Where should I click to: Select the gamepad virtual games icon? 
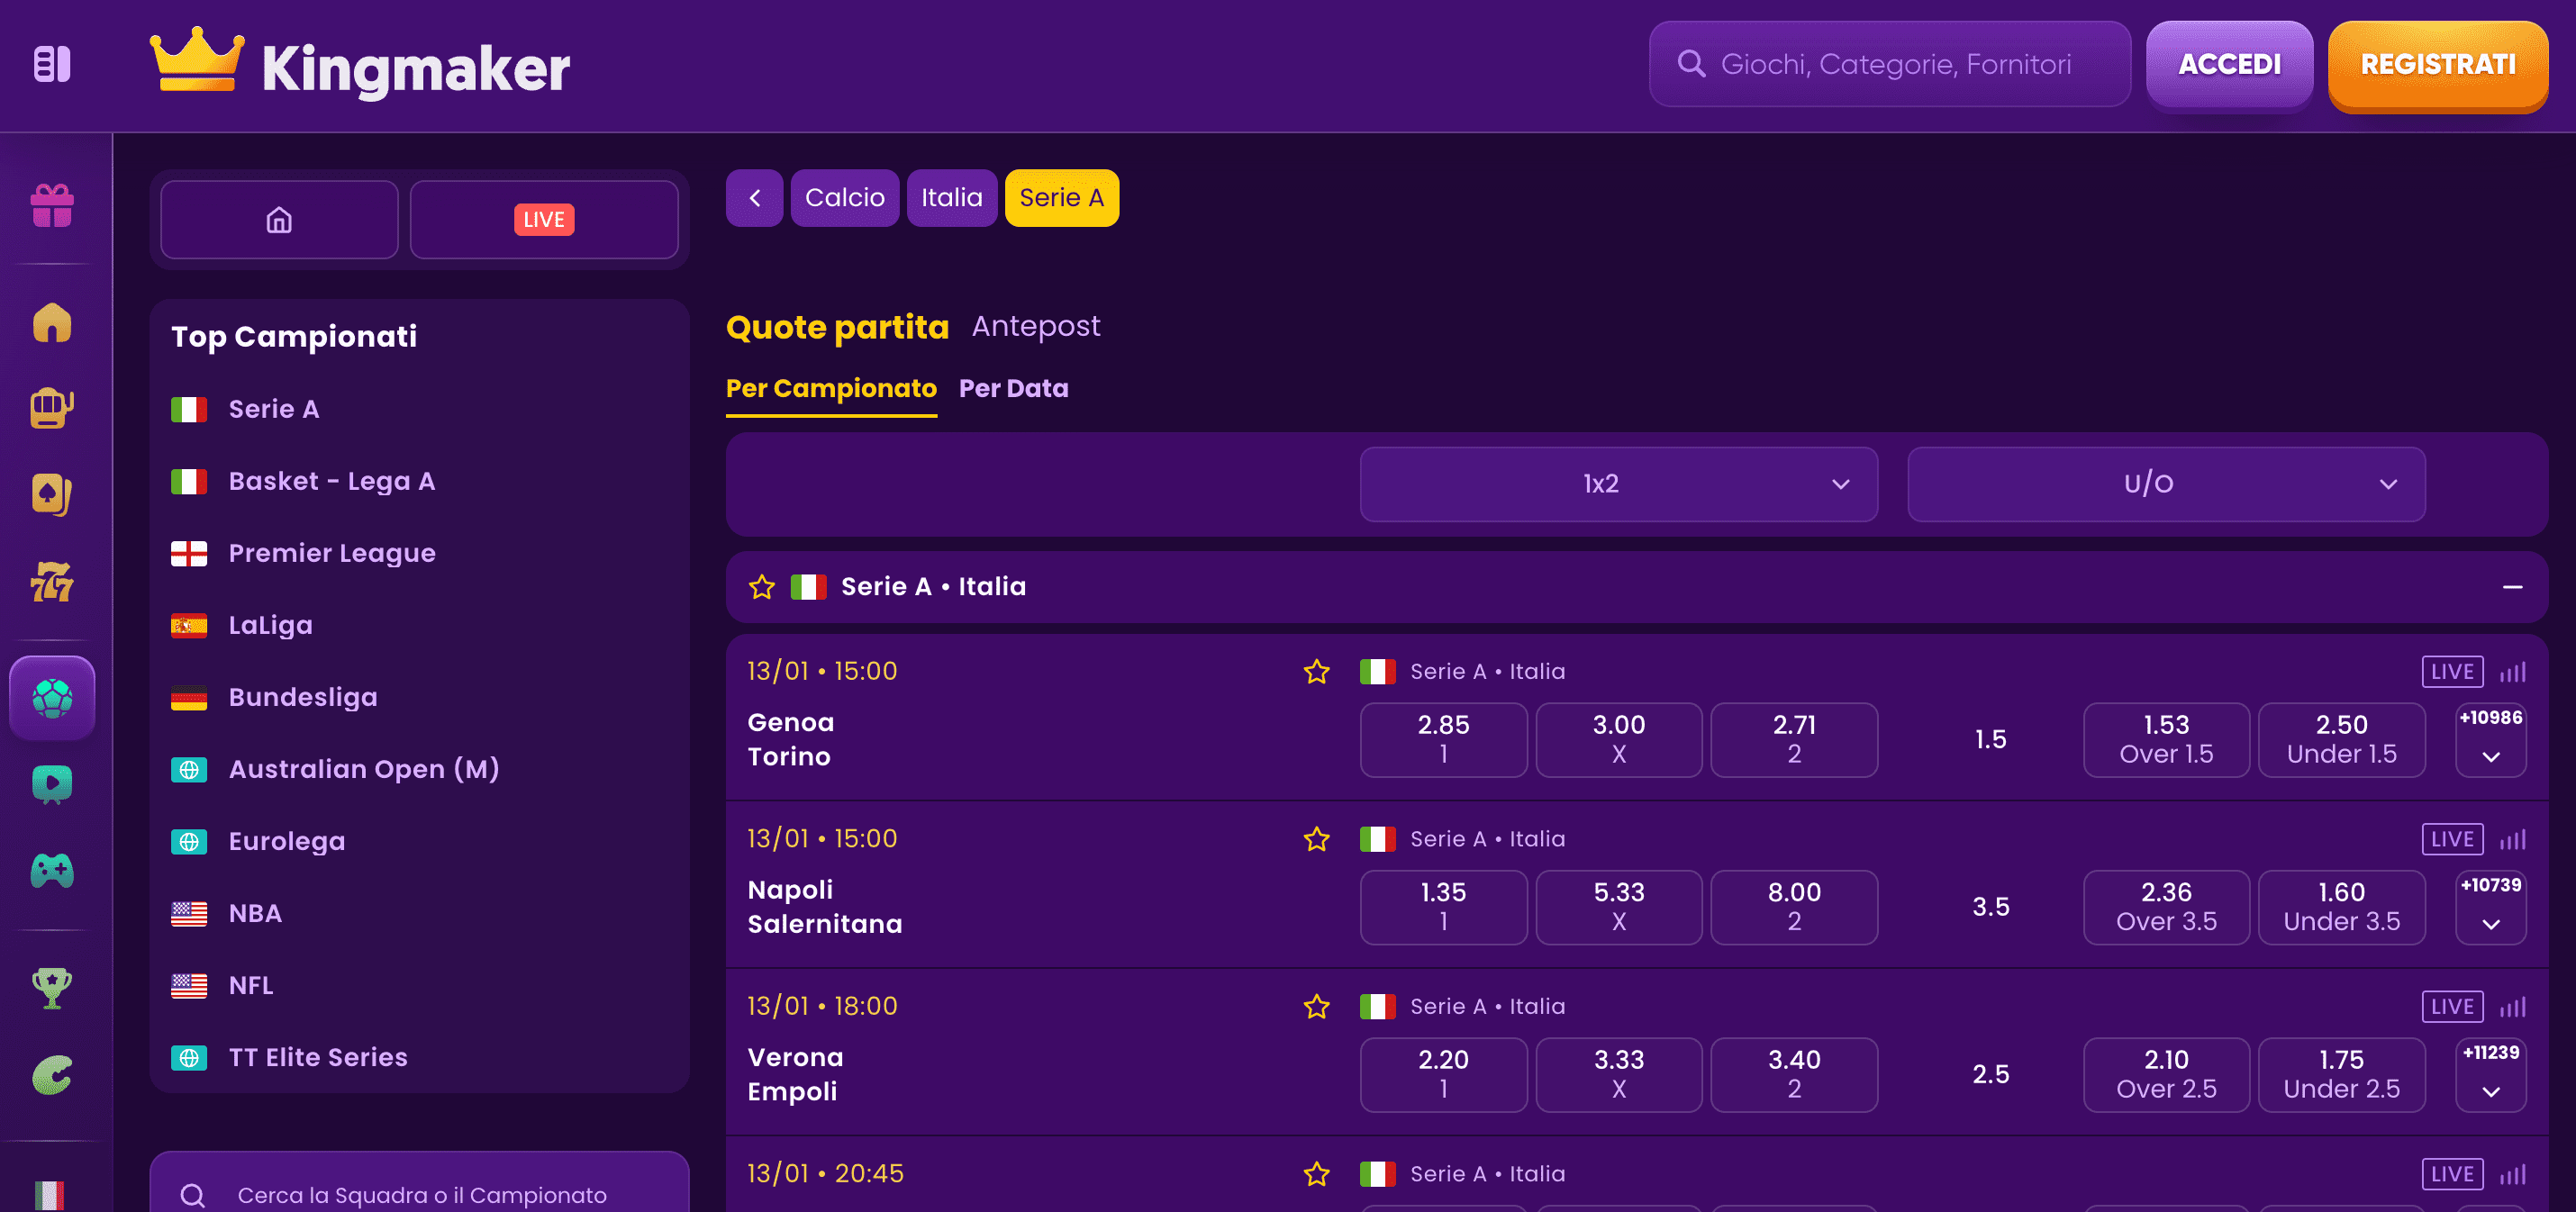(x=51, y=871)
